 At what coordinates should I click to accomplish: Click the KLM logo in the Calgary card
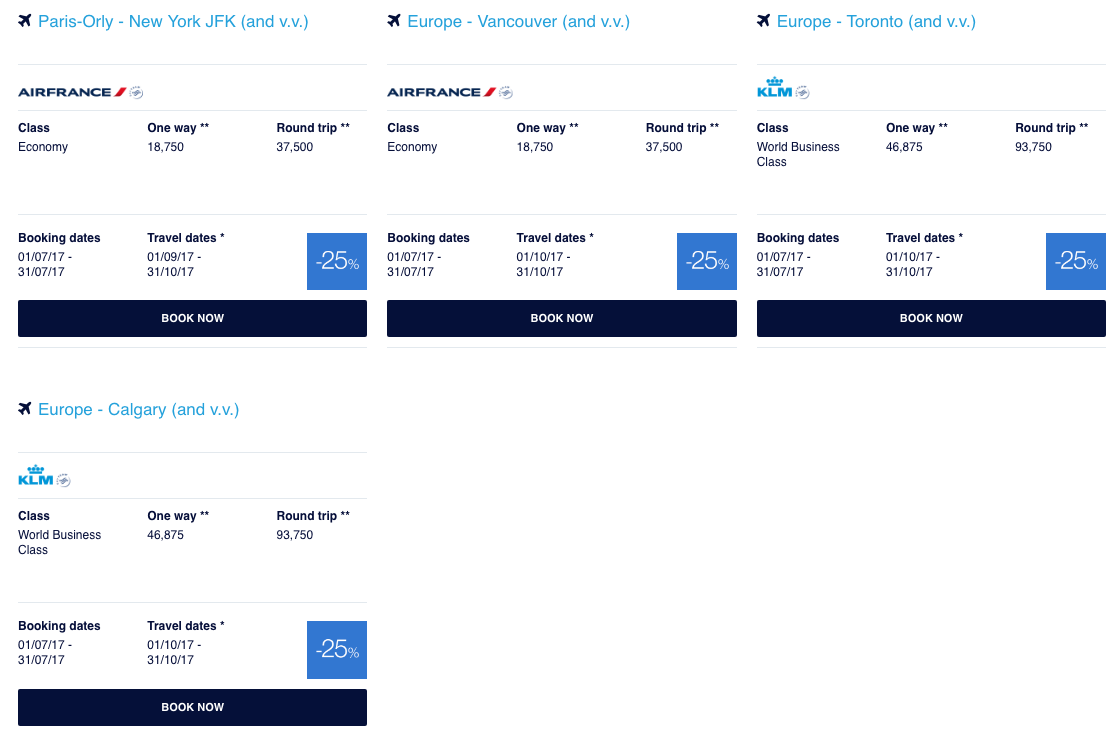coord(35,477)
